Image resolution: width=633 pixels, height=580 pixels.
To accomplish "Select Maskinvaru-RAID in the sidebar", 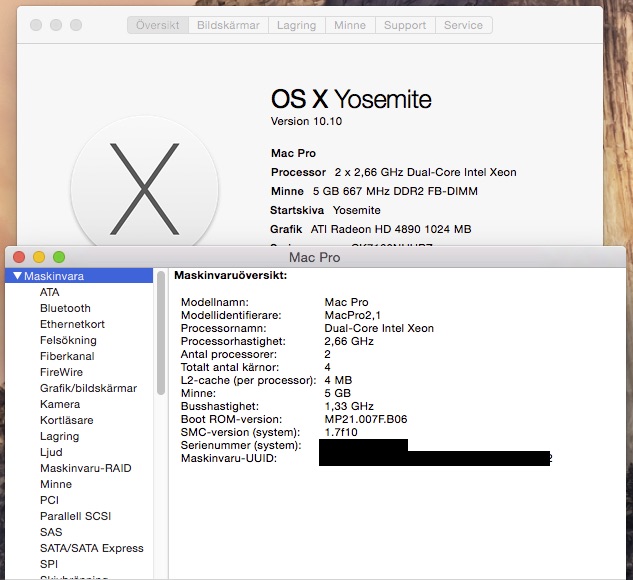I will click(x=86, y=468).
